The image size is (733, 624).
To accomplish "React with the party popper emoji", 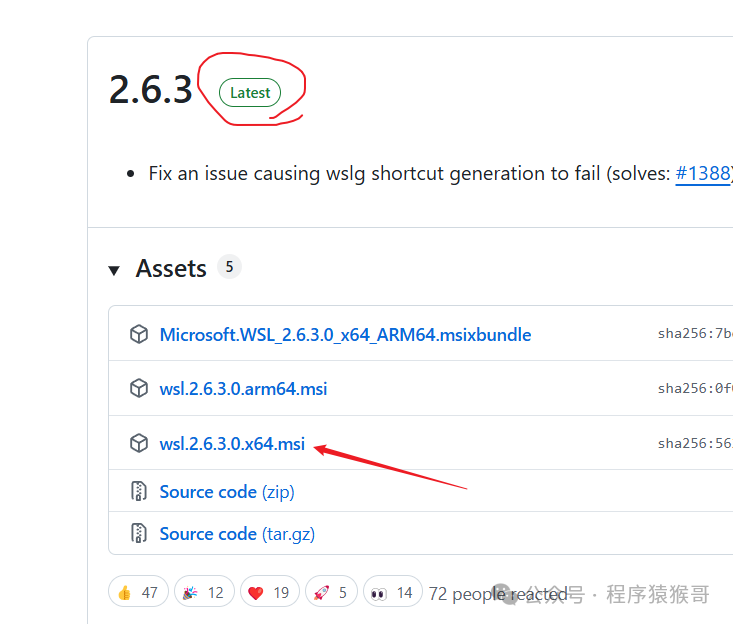I will pyautogui.click(x=203, y=592).
